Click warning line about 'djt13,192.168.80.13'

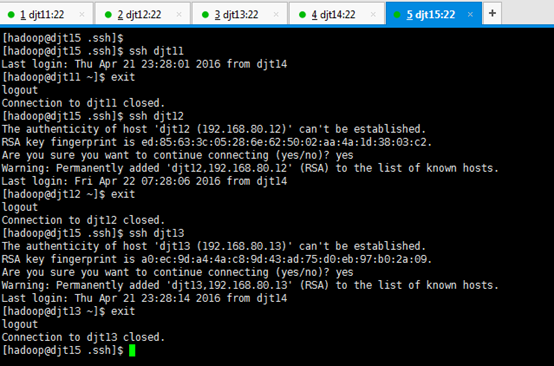tap(250, 285)
